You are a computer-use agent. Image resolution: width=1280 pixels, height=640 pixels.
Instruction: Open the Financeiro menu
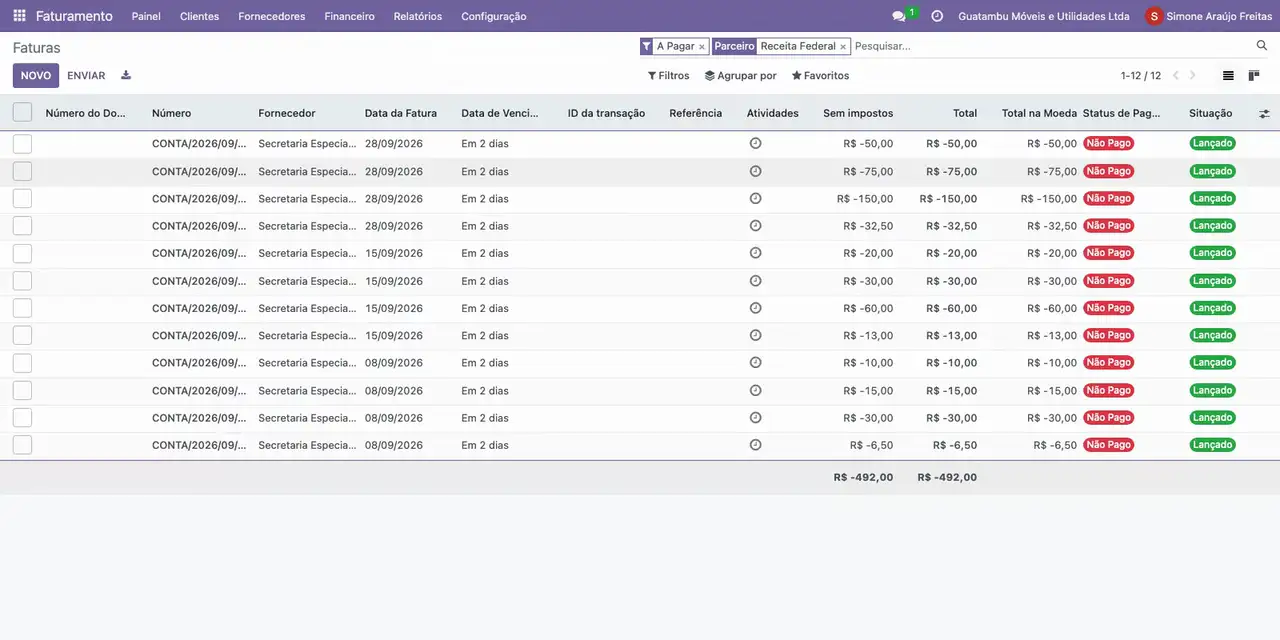[349, 16]
